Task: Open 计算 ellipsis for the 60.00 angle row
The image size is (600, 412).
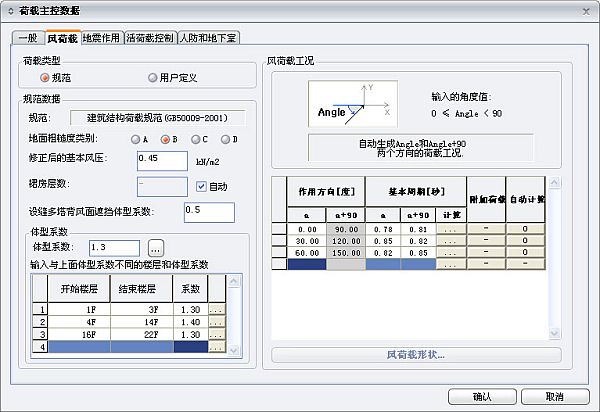Action: pos(451,254)
